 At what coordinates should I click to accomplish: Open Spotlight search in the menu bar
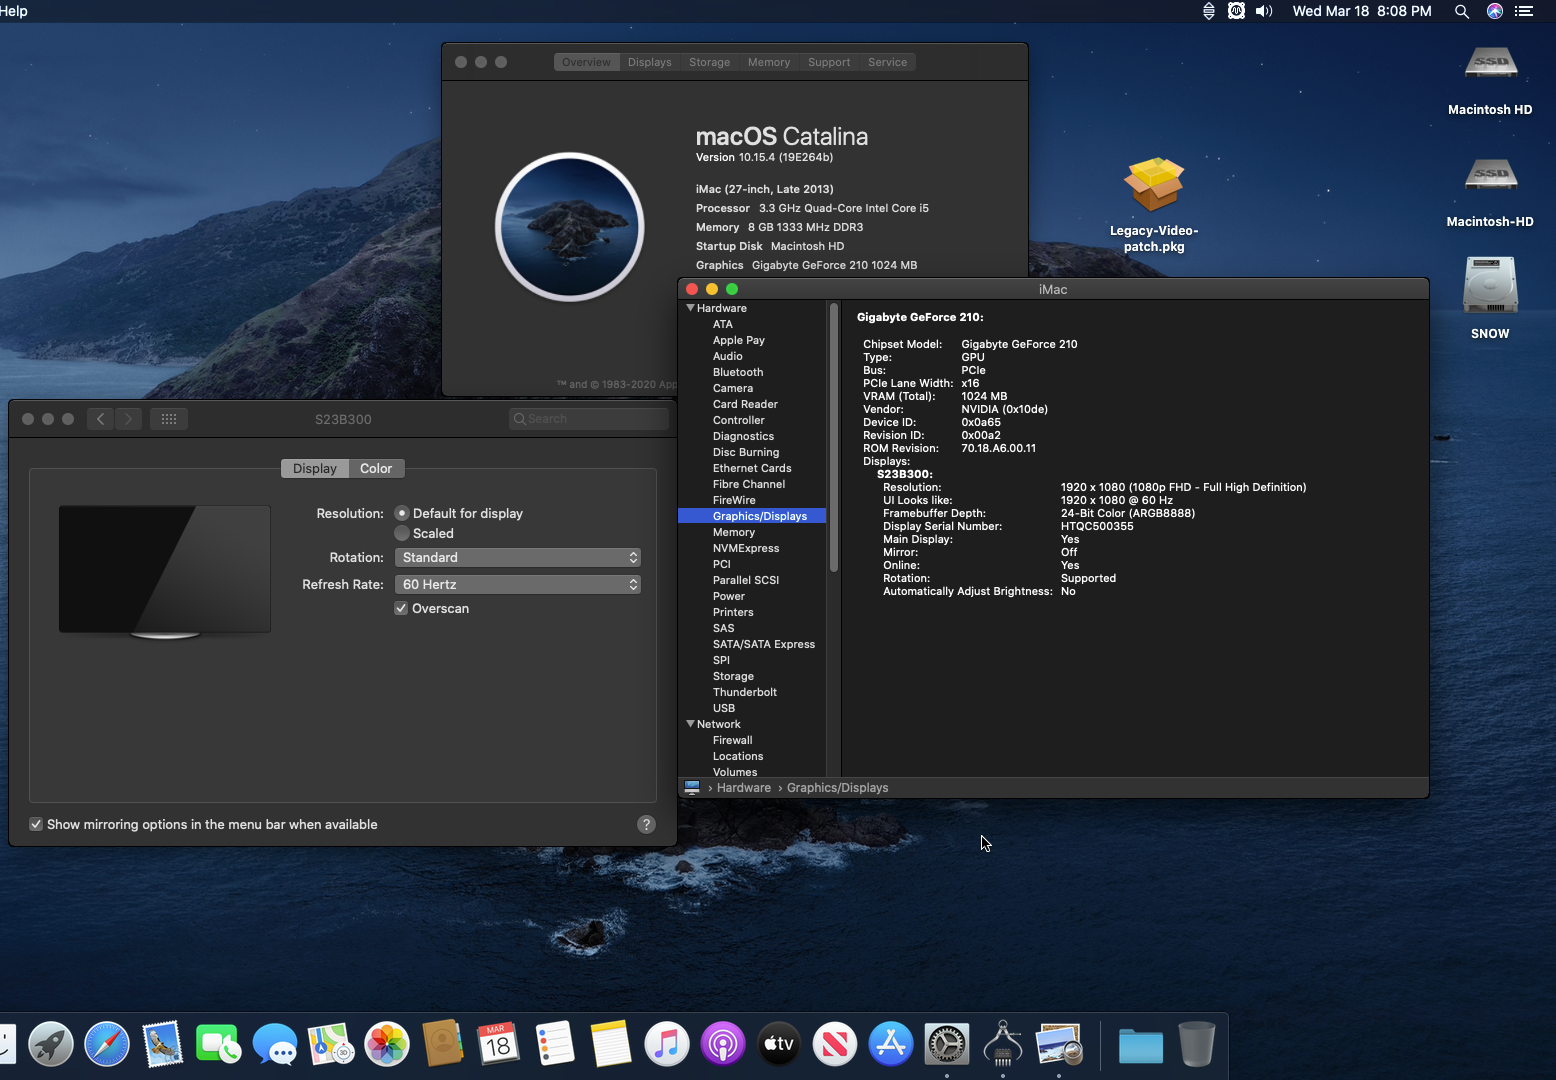click(1462, 11)
